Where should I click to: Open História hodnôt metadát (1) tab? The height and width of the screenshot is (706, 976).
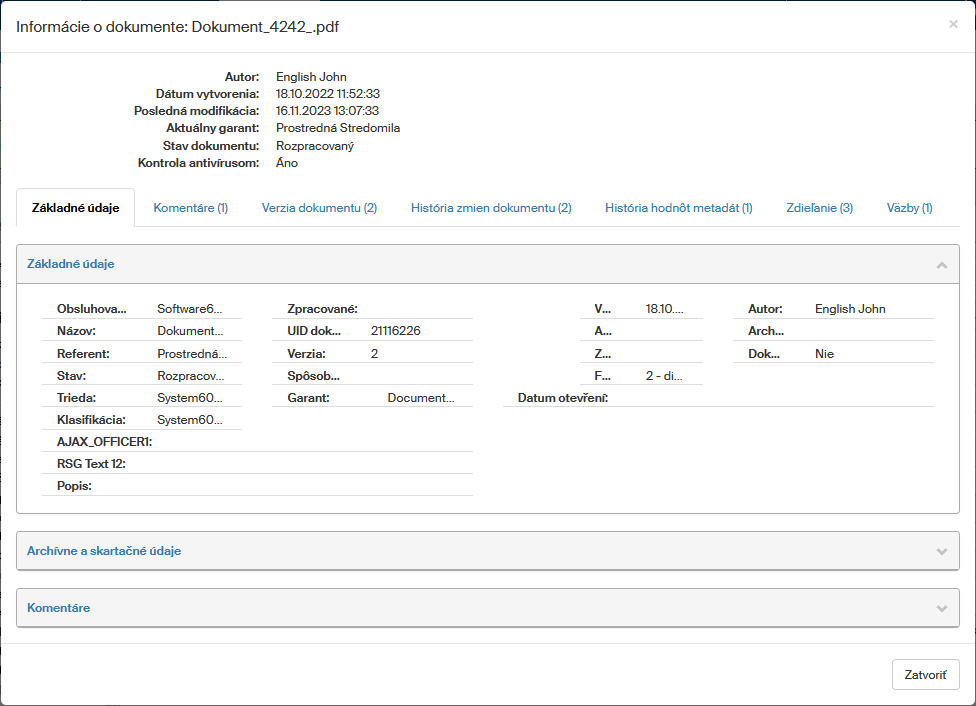pyautogui.click(x=678, y=208)
